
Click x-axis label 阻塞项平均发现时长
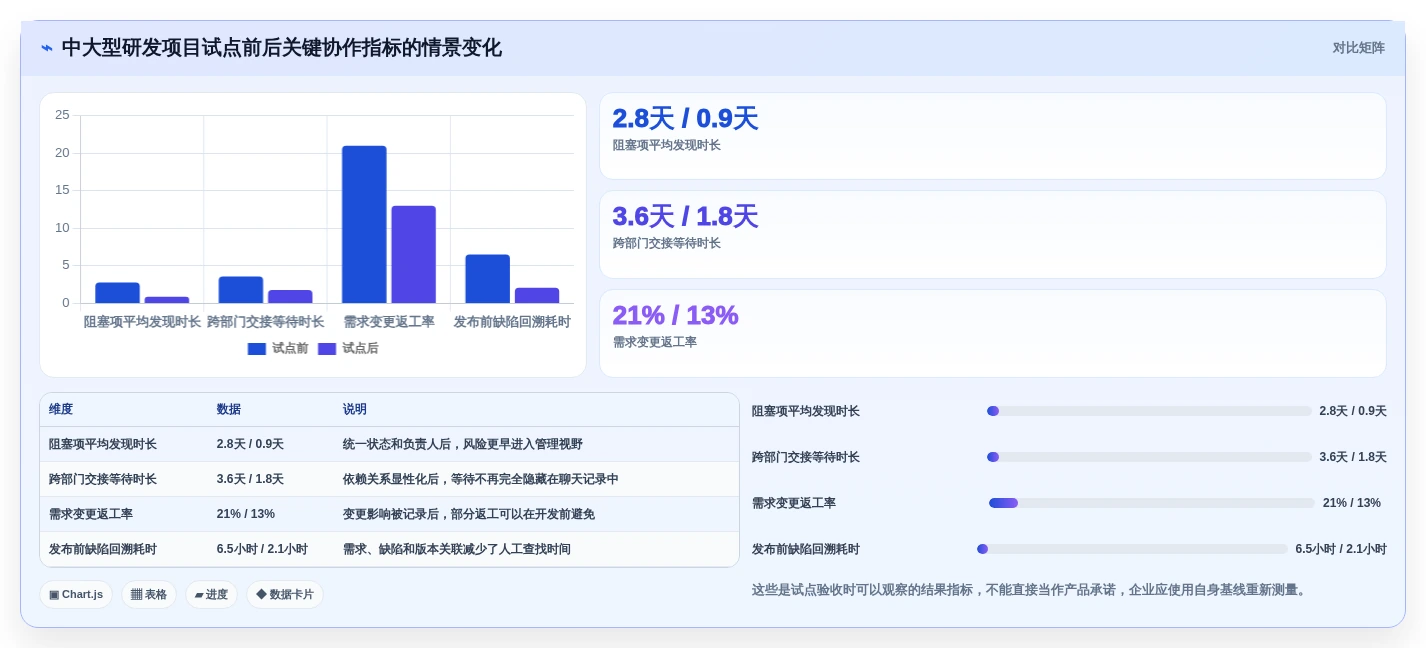142,322
